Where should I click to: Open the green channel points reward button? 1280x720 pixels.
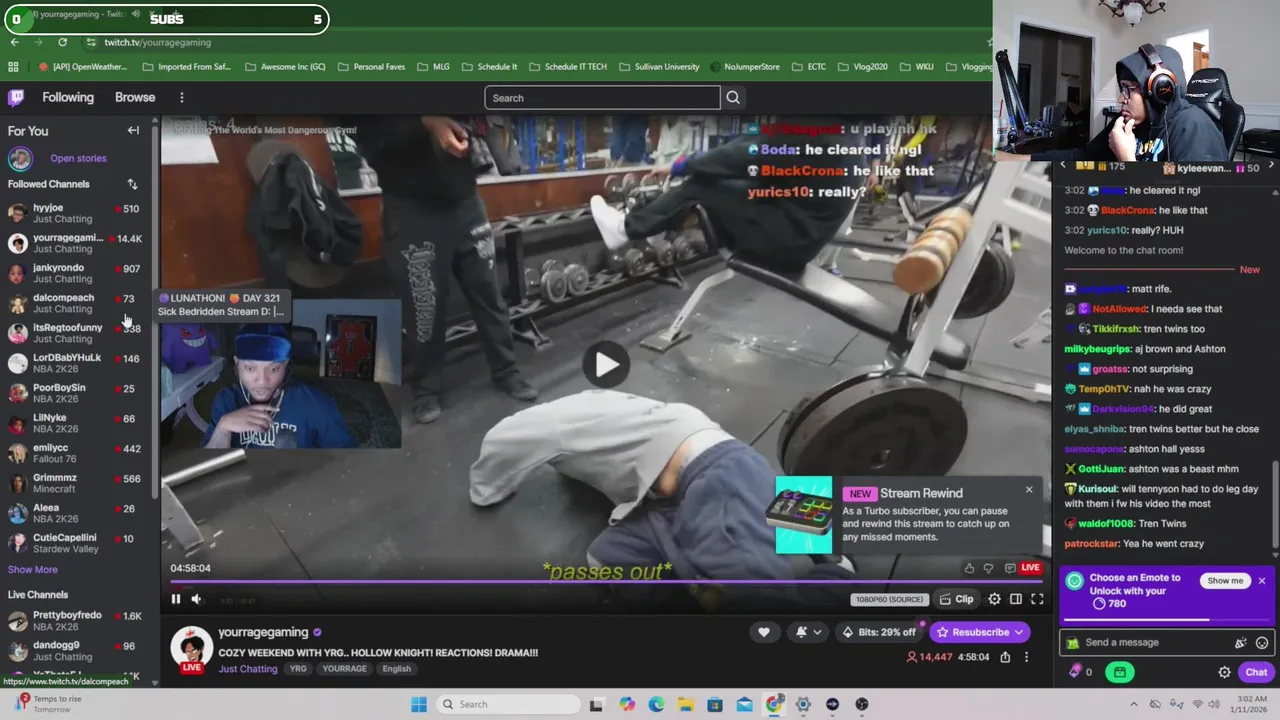point(1120,672)
